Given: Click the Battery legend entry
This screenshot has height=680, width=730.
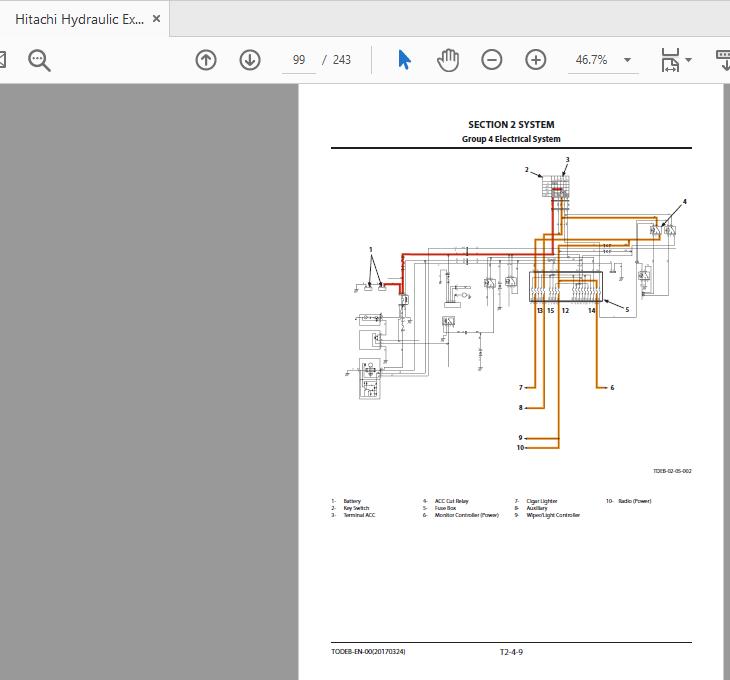Looking at the screenshot, I should tap(352, 501).
